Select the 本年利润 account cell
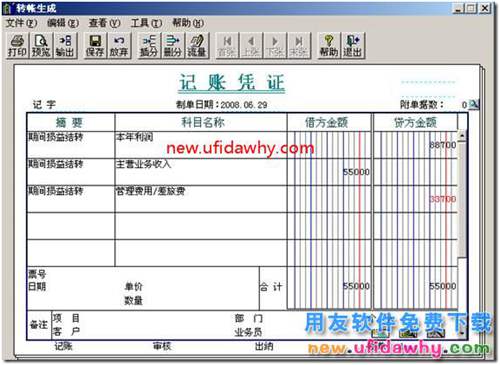The height and width of the screenshot is (365, 500). (x=200, y=145)
